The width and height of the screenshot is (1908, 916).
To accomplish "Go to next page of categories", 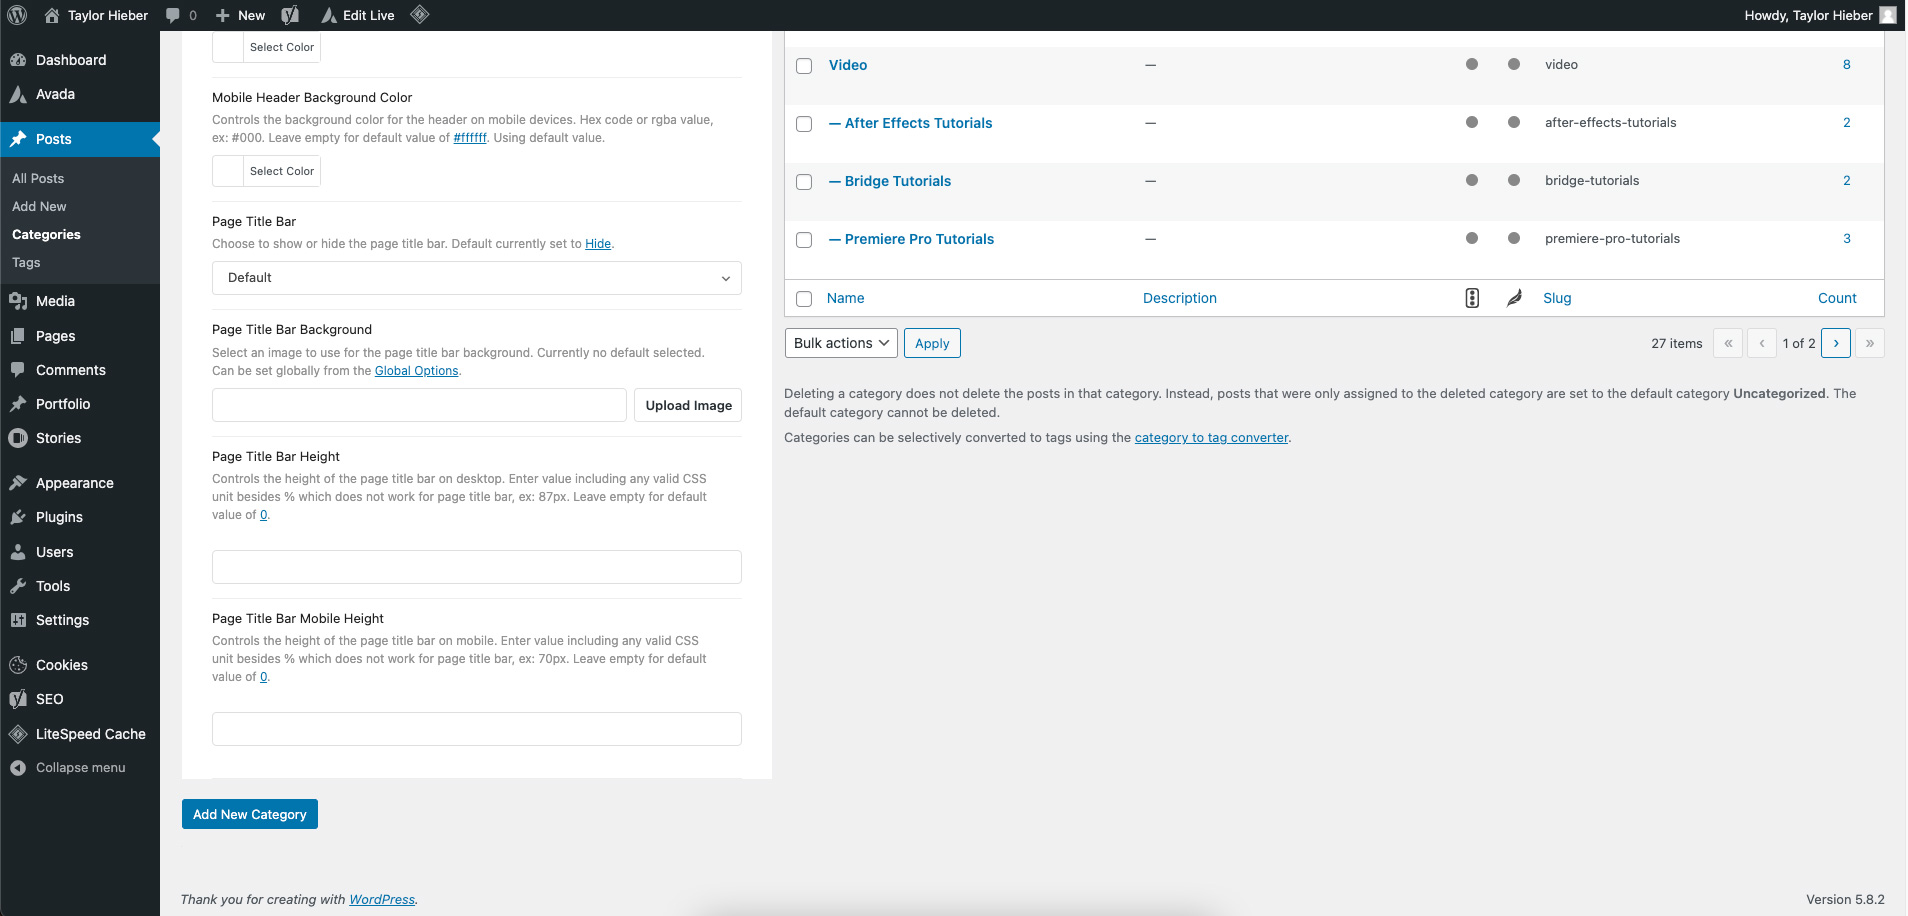I will [1836, 343].
